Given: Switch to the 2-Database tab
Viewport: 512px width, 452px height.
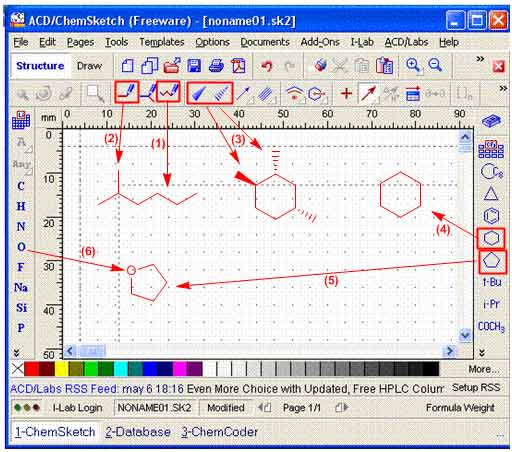Looking at the screenshot, I should point(138,432).
